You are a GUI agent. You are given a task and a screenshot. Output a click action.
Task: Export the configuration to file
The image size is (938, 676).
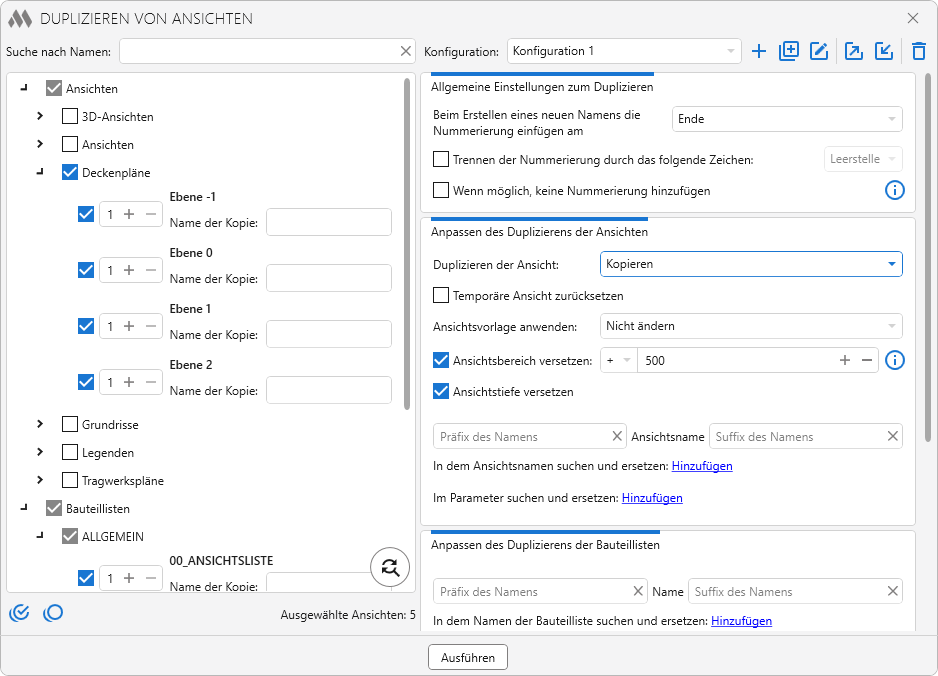pos(854,51)
